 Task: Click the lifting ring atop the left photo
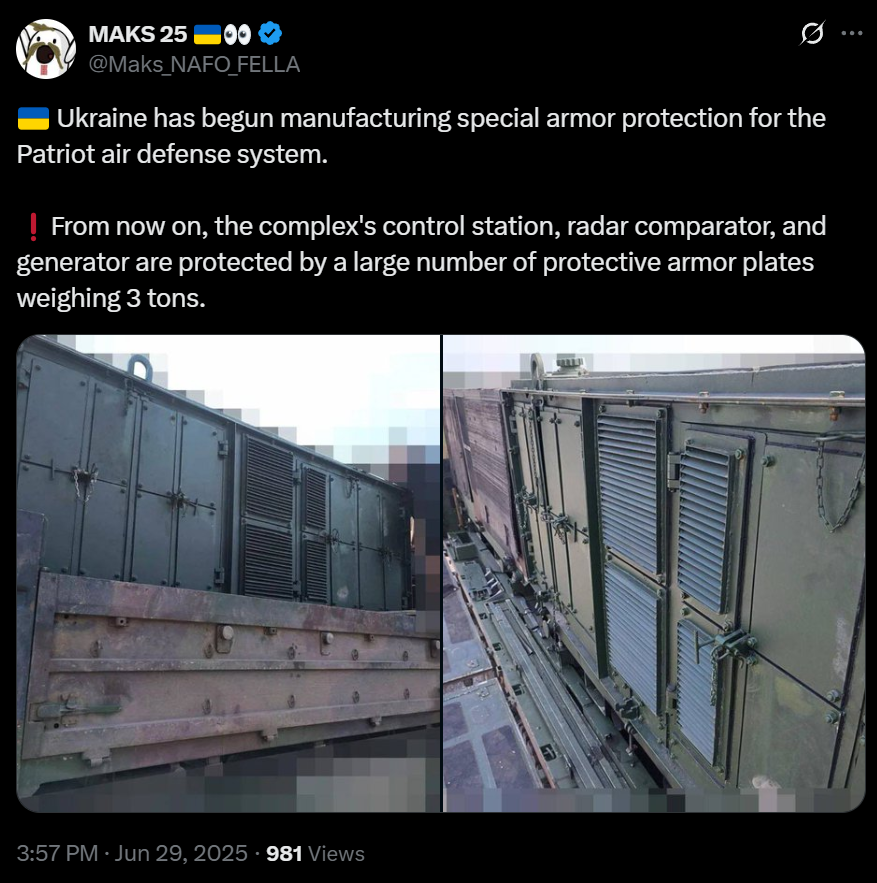(x=140, y=367)
